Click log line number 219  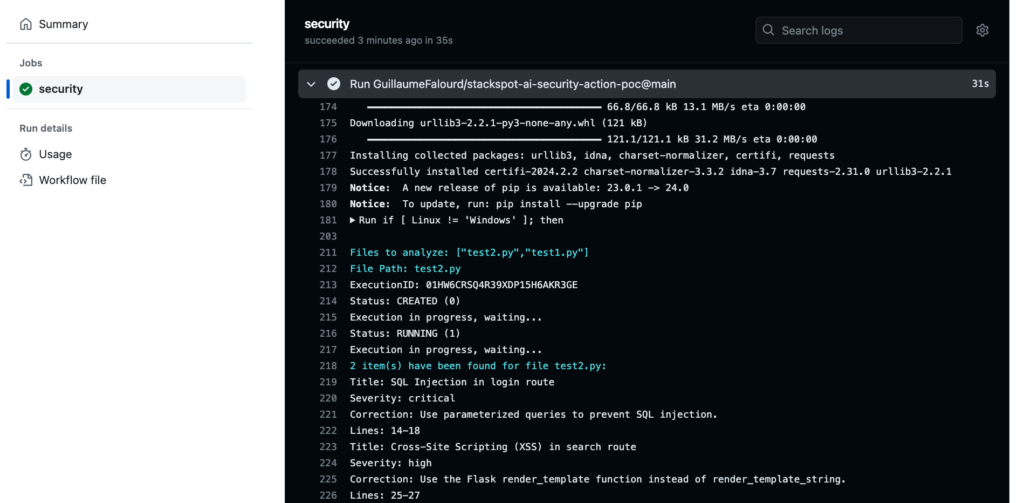pos(328,381)
